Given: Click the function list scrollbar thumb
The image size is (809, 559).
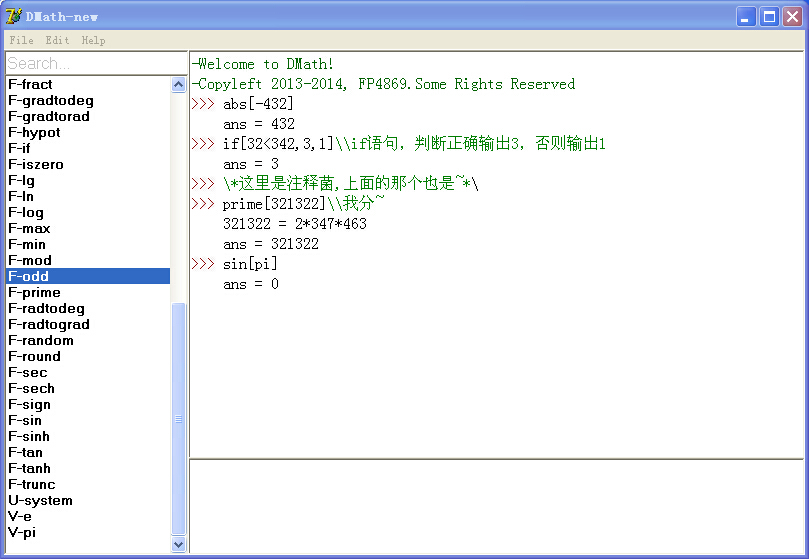Looking at the screenshot, I should (179, 419).
